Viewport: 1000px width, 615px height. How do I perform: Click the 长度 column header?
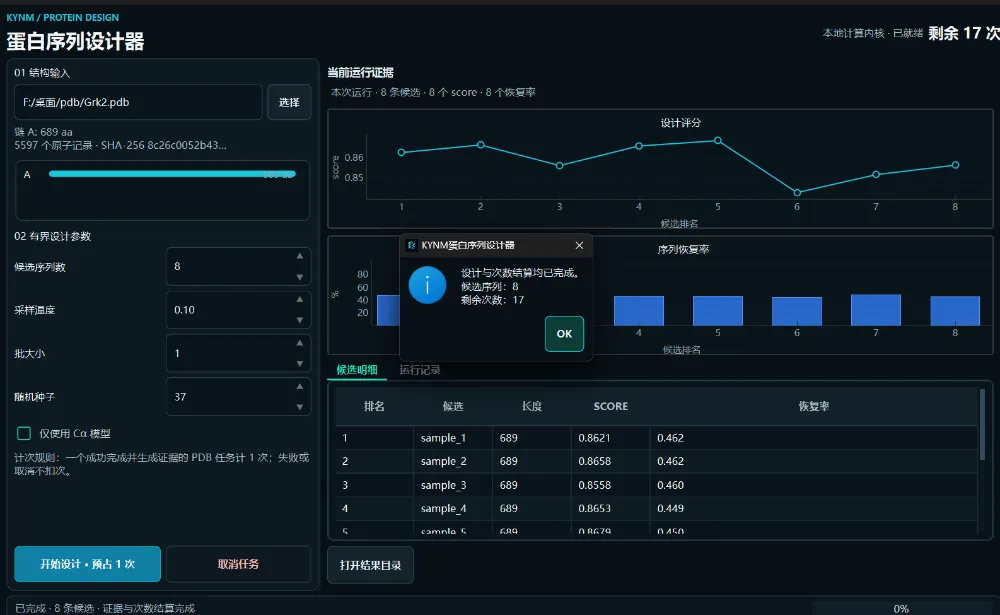tap(532, 406)
